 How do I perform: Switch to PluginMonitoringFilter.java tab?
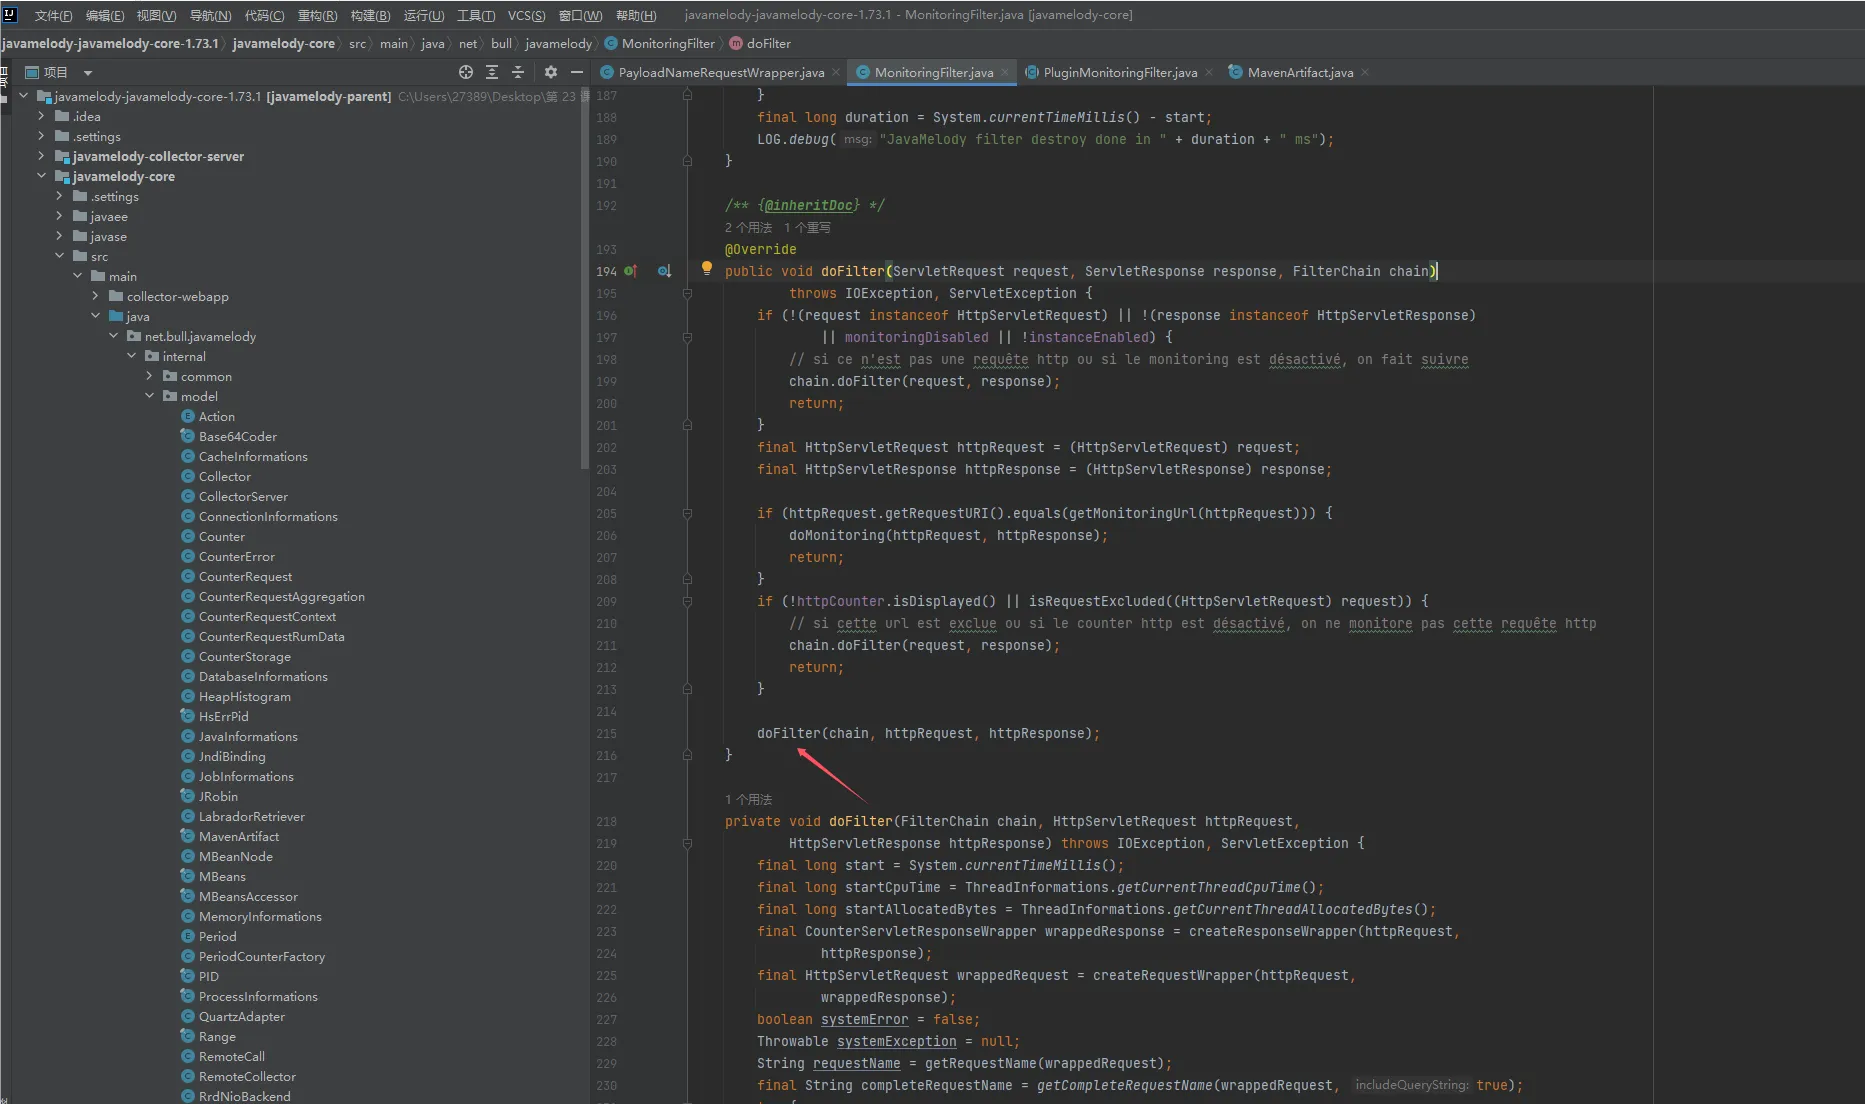(1119, 72)
